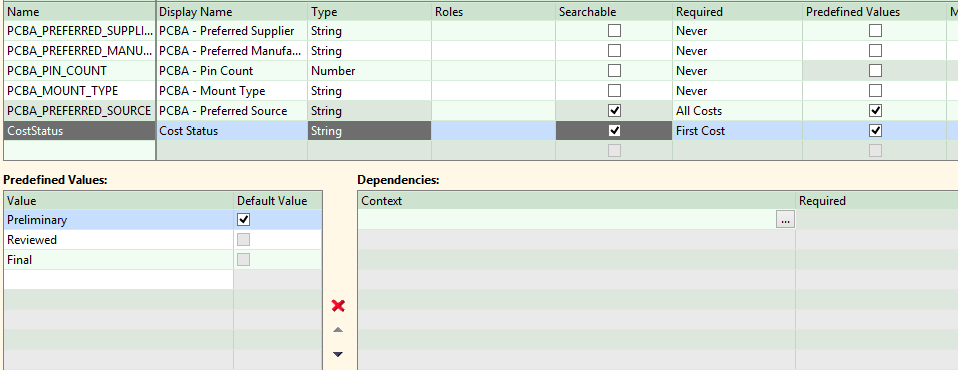Click PCBA - Preferred Source display name
Screen dimensions: 958x370
click(x=232, y=111)
